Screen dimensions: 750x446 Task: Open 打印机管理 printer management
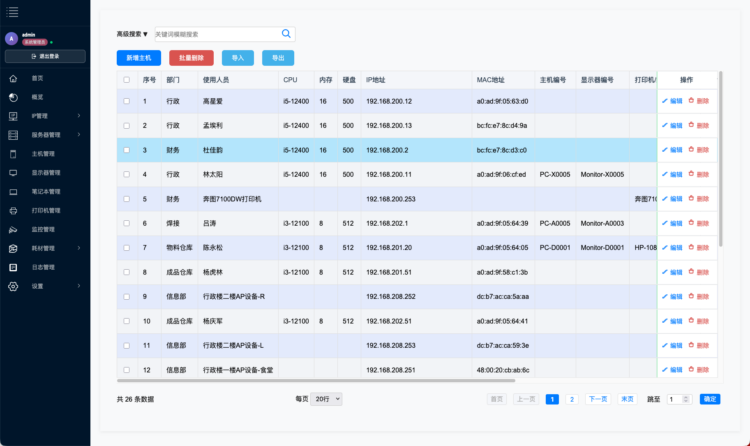pos(46,211)
